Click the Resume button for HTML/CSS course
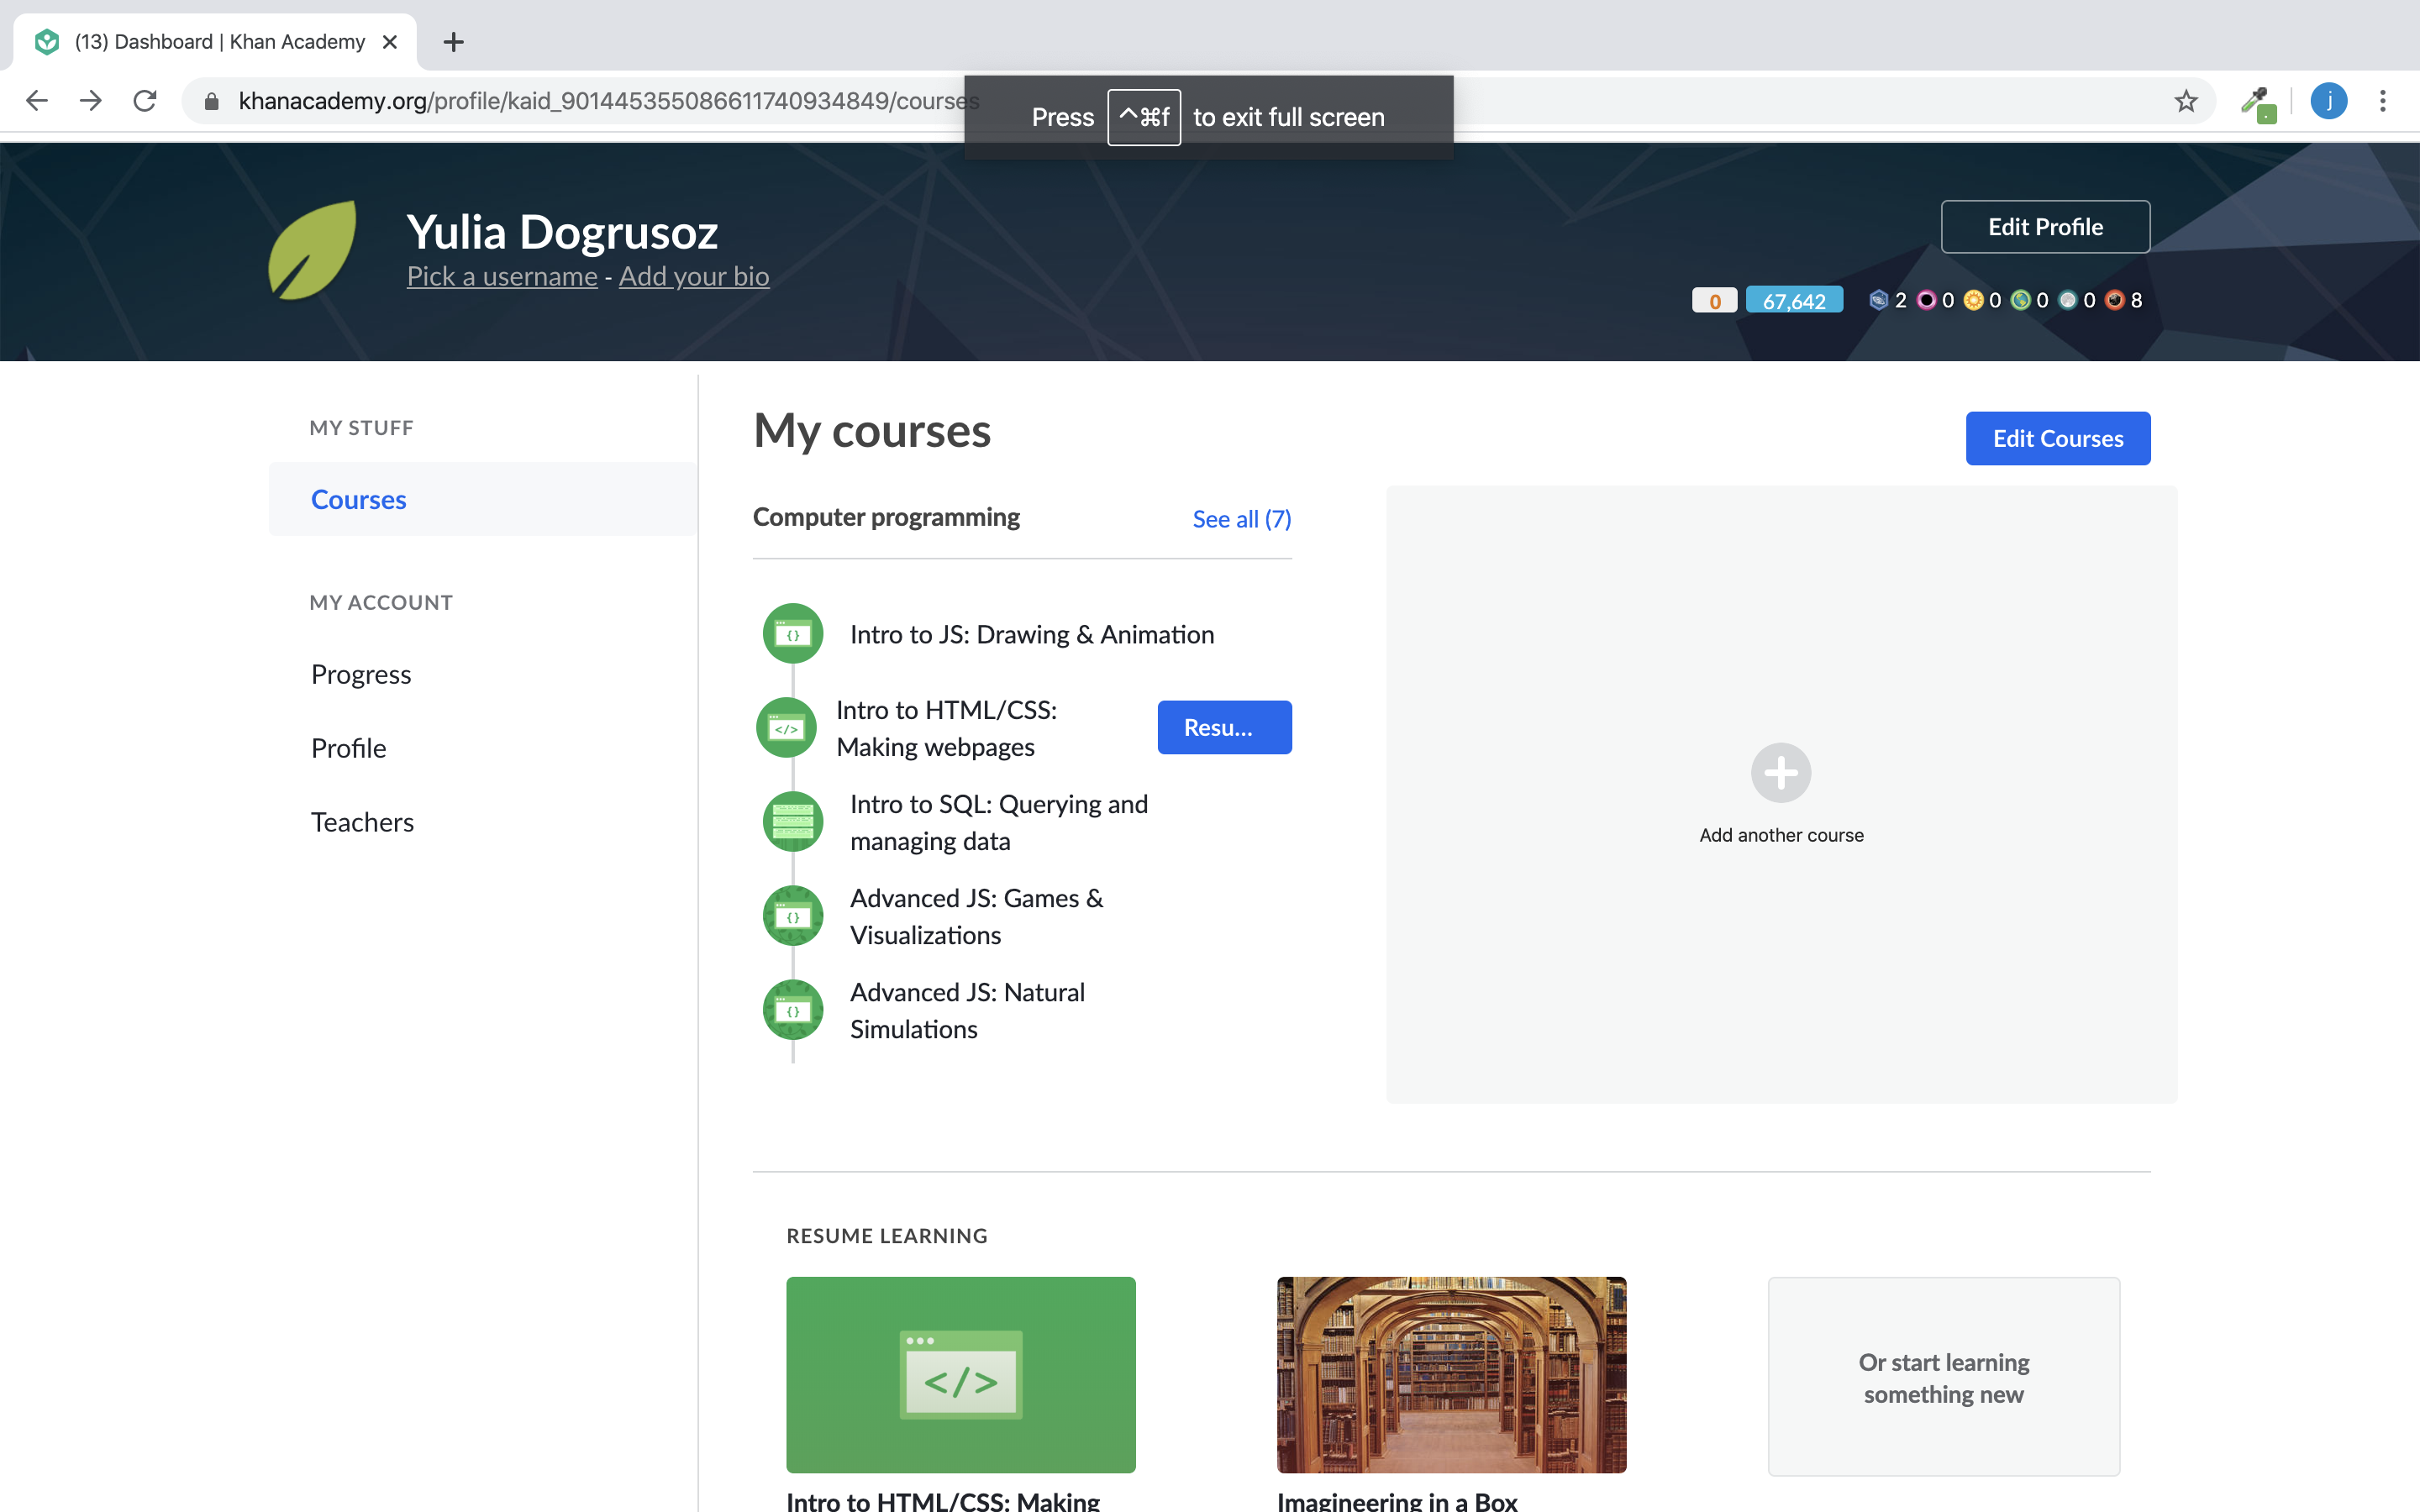The height and width of the screenshot is (1512, 2420). click(x=1224, y=727)
